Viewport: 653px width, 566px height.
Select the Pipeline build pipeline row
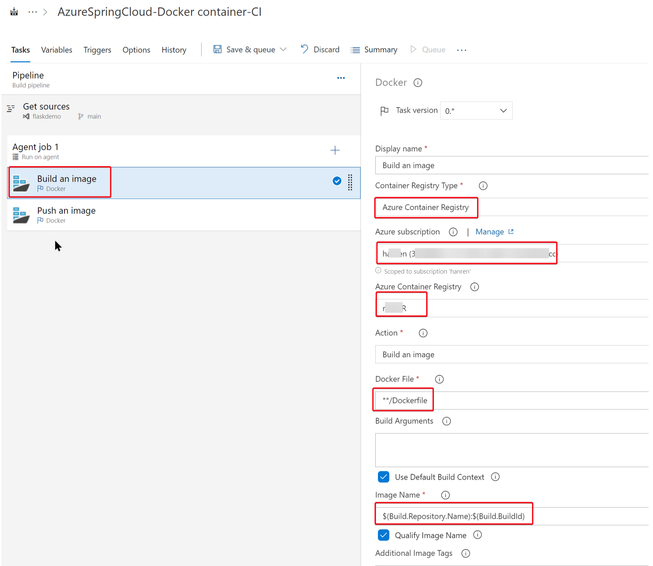pos(181,79)
